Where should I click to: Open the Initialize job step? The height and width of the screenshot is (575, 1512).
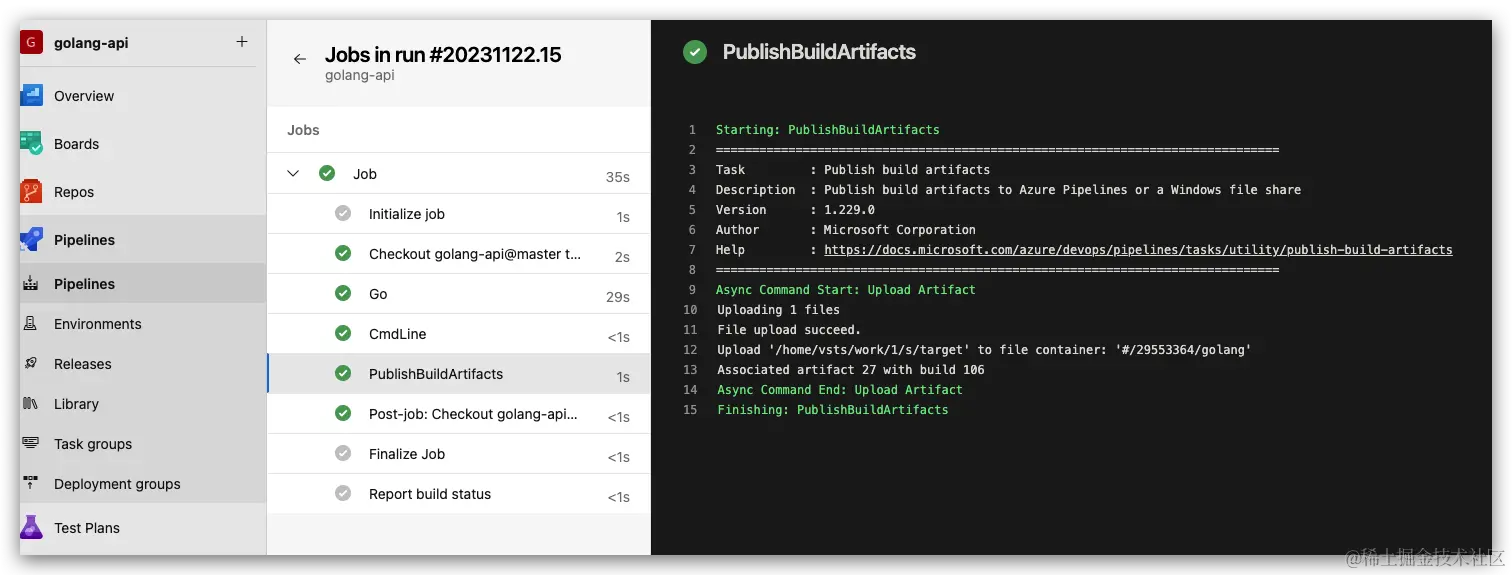(x=406, y=214)
